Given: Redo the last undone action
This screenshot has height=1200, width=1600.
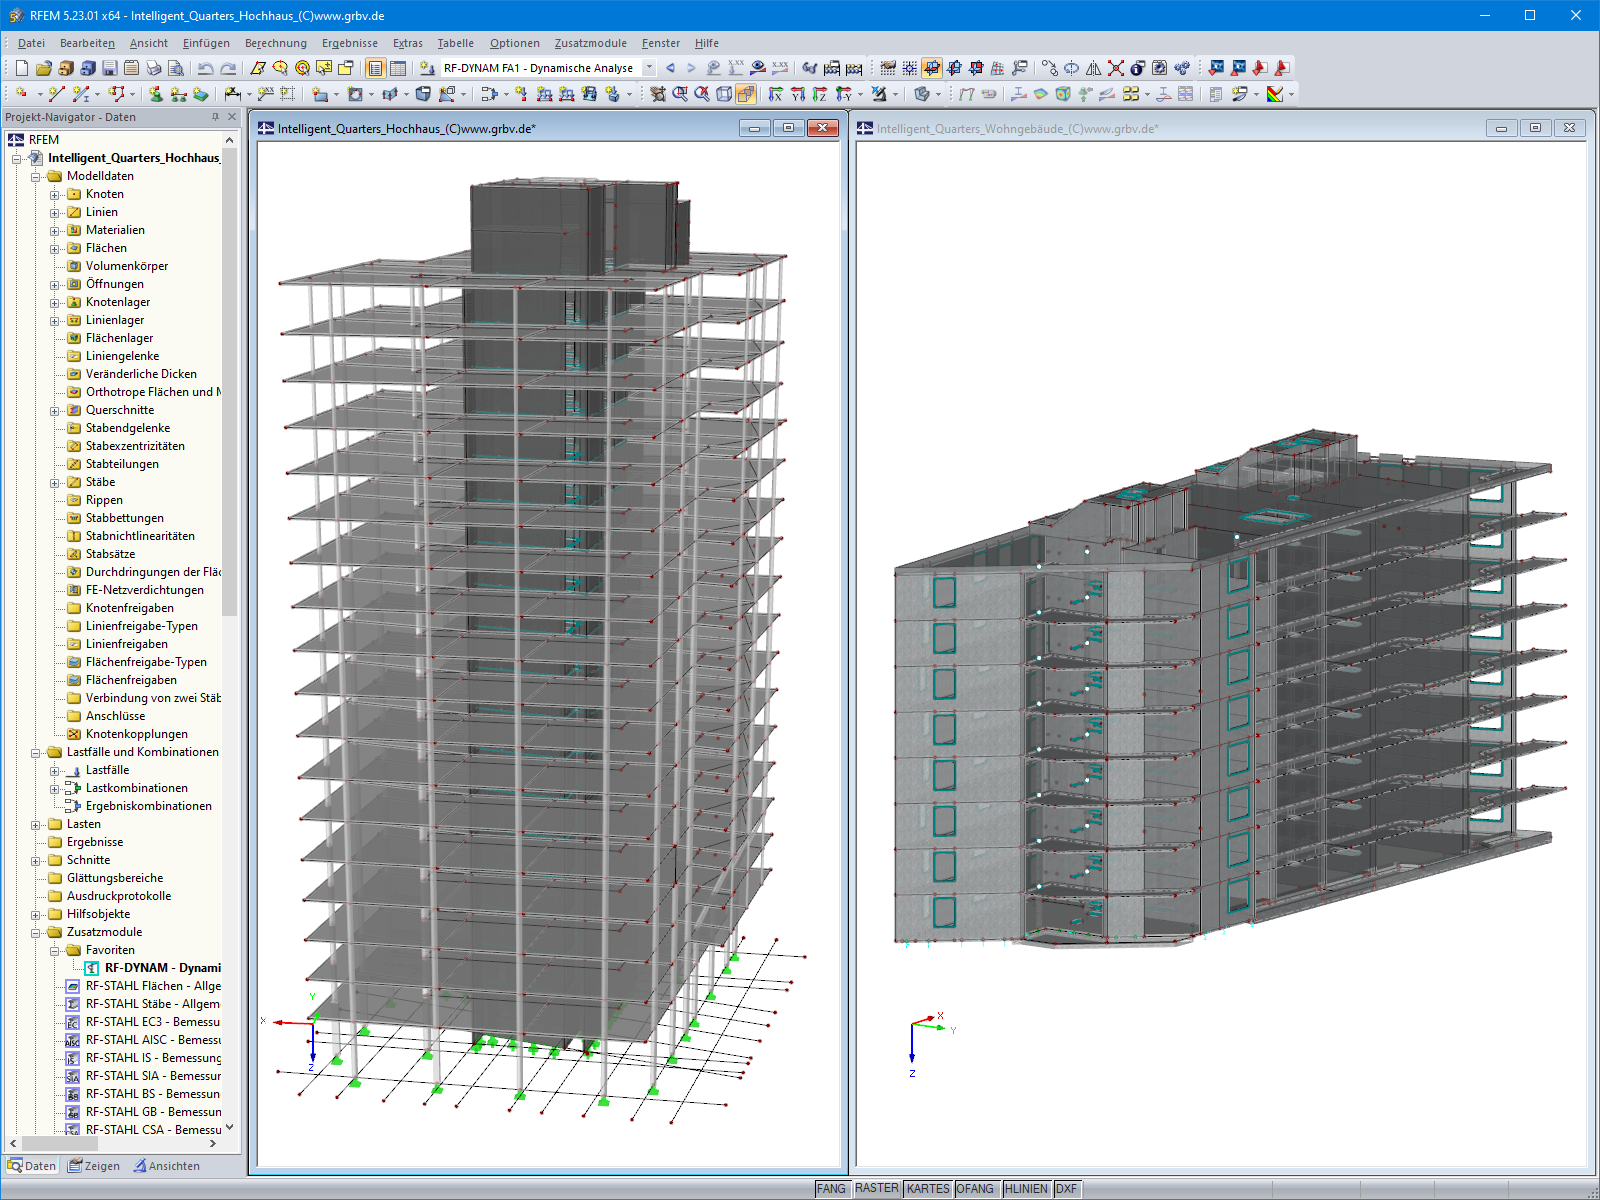Looking at the screenshot, I should click(228, 68).
